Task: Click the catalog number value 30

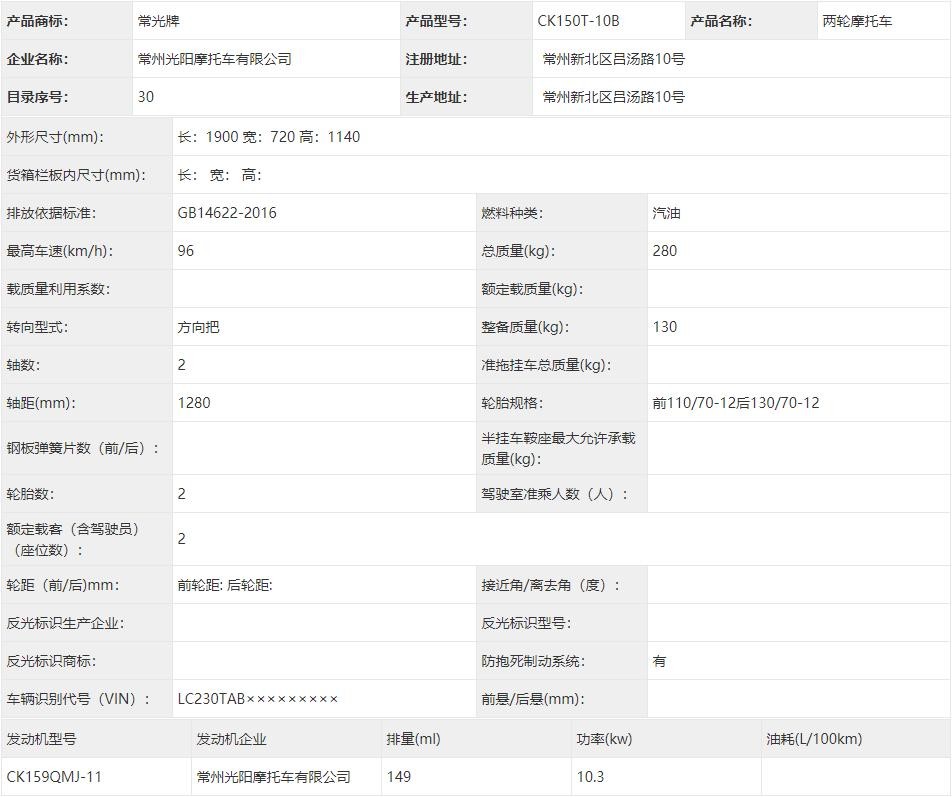Action: point(146,97)
